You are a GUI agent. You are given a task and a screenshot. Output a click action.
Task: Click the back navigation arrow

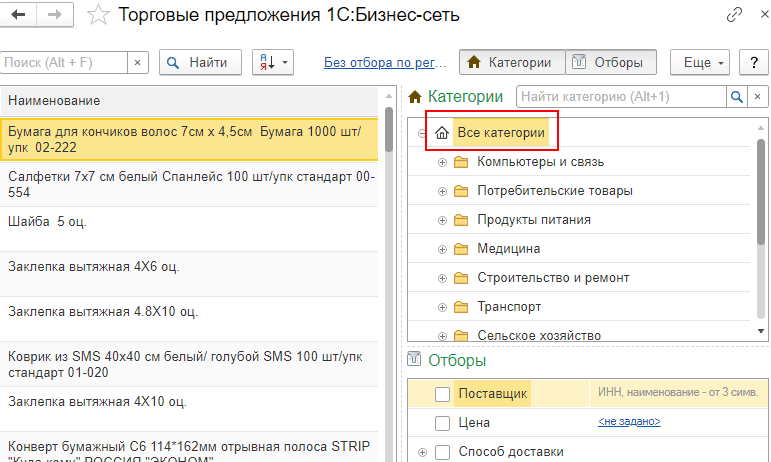pyautogui.click(x=20, y=15)
